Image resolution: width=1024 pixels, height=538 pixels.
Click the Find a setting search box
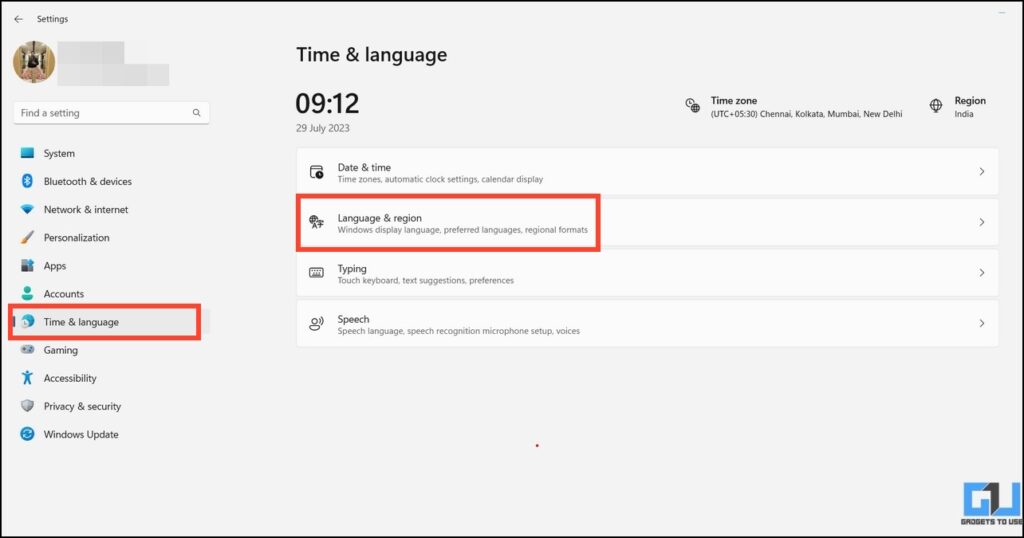[x=111, y=113]
